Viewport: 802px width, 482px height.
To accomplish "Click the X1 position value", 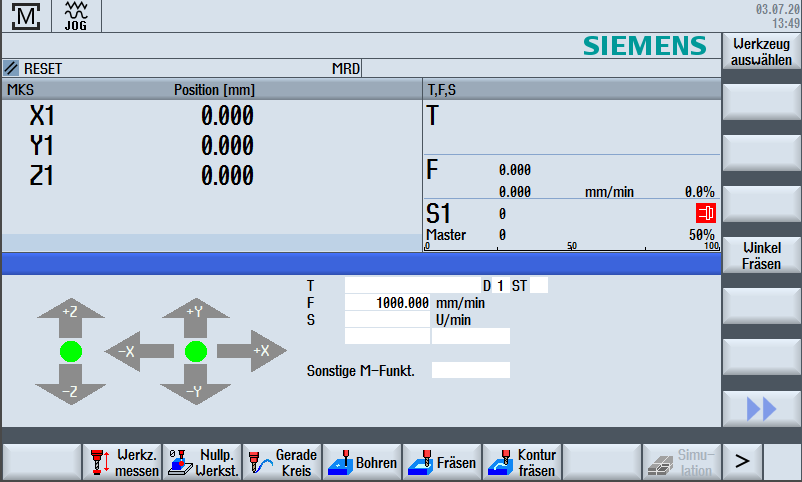I will pos(227,116).
